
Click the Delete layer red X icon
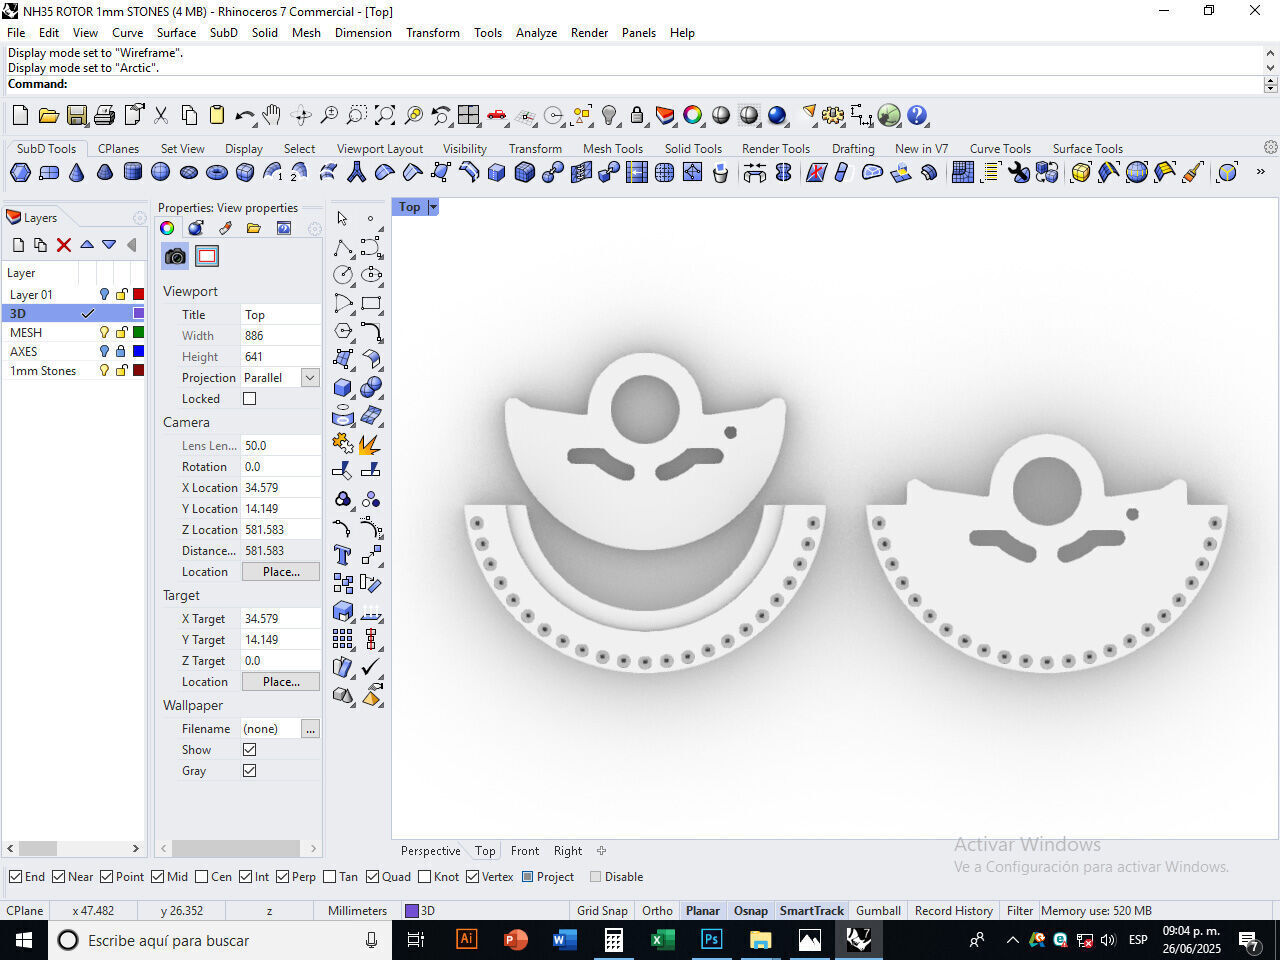(64, 245)
